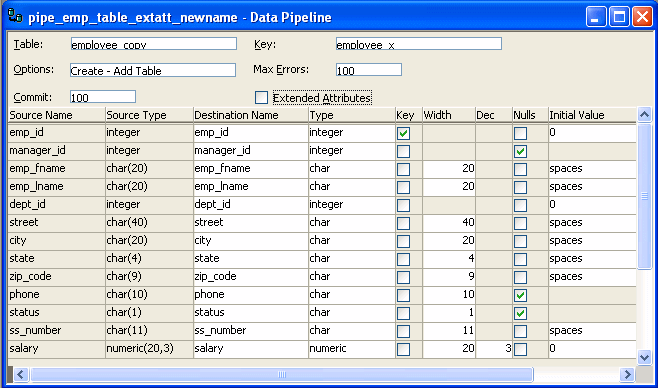Screen dimensions: 658x388
Task: Click source type cell char(9)
Action: [x=149, y=277]
